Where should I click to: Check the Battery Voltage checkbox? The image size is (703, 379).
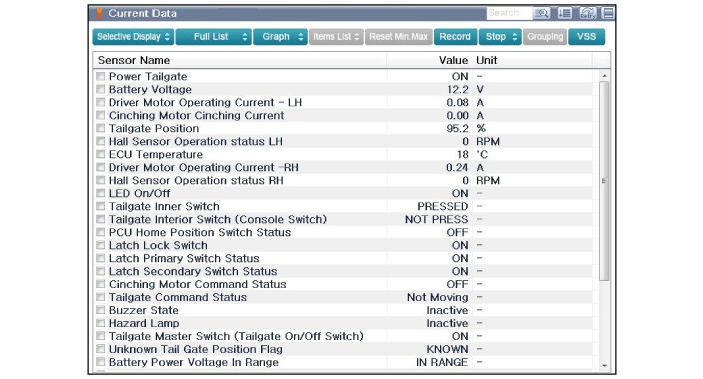coord(100,89)
